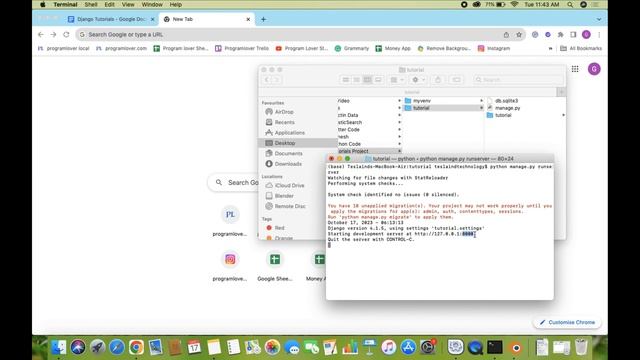The image size is (640, 360).
Task: Expand myvenv folder arrow in Finder
Action: (x=481, y=100)
